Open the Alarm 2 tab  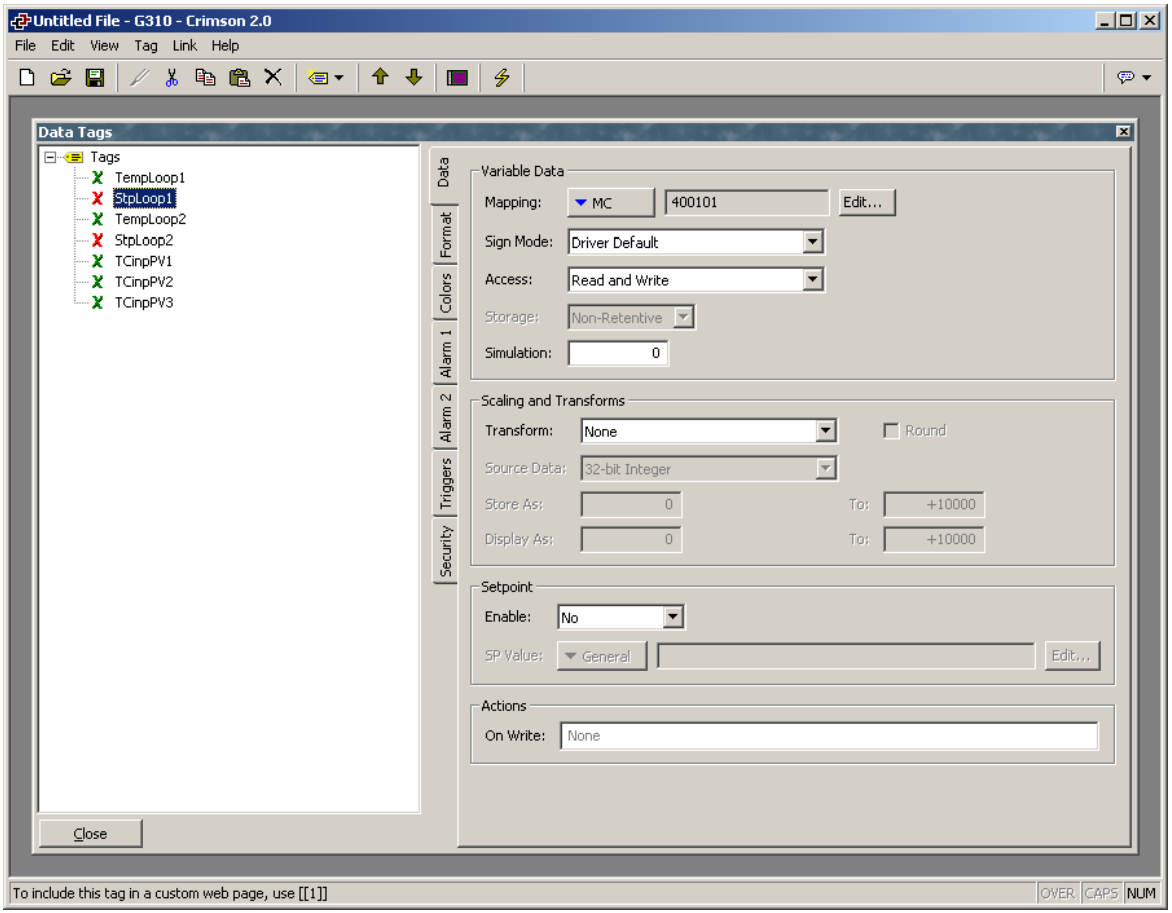445,418
